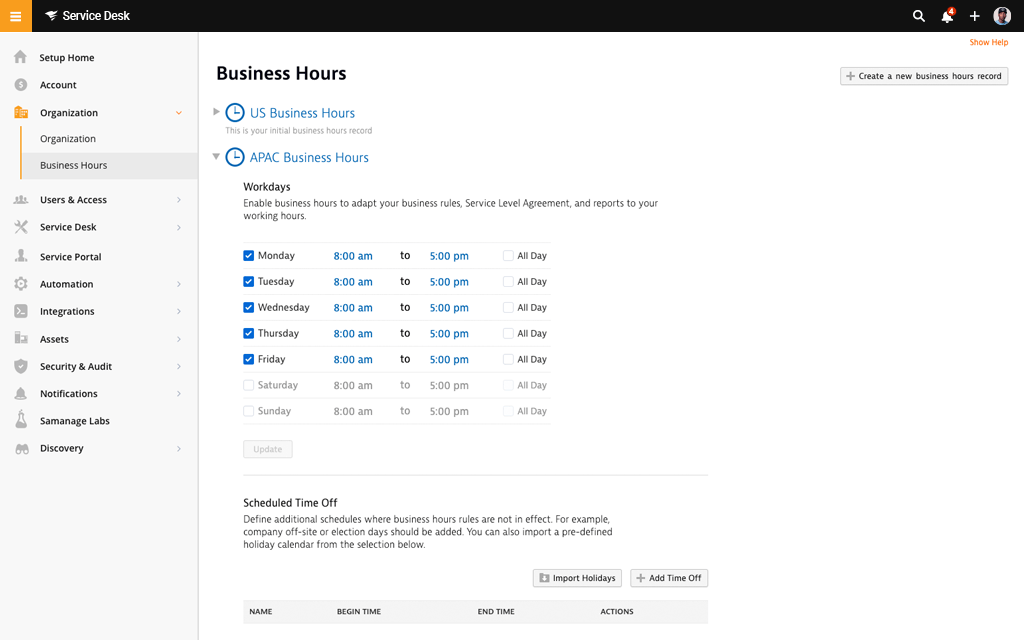Click the Add Time Off button
The image size is (1024, 640).
[x=669, y=578]
